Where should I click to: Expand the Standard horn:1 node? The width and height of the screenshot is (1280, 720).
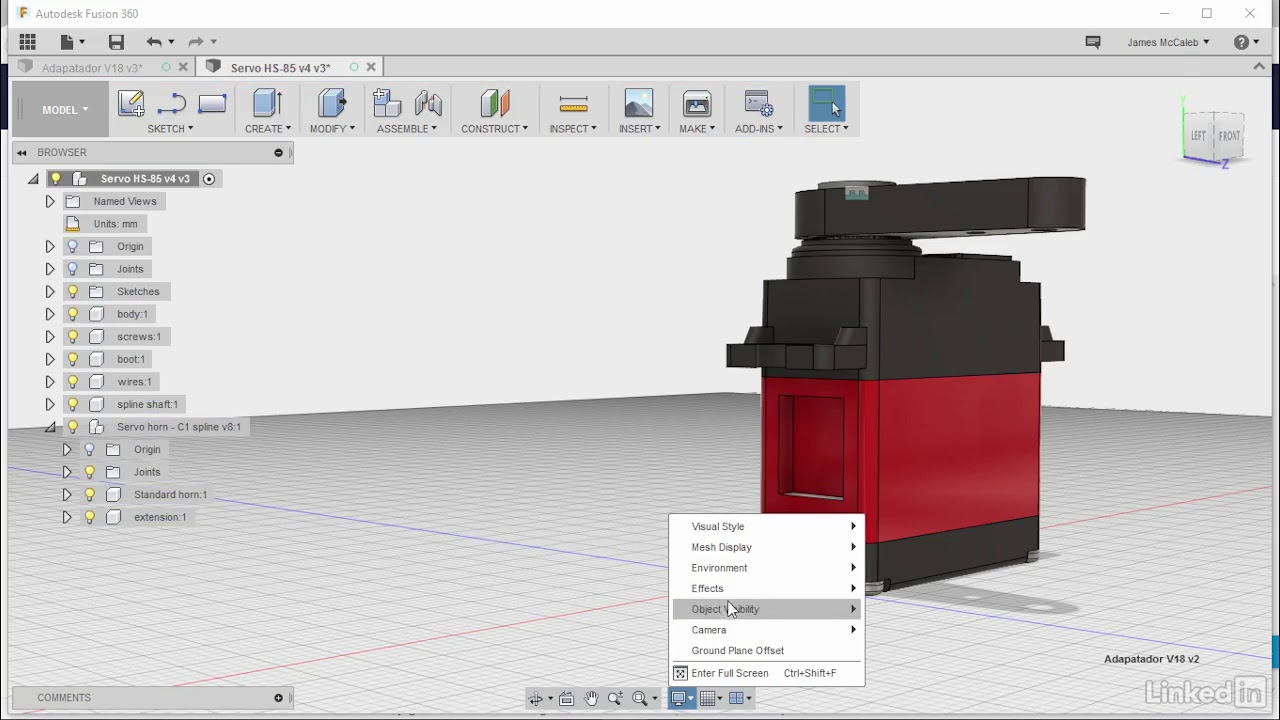click(67, 494)
